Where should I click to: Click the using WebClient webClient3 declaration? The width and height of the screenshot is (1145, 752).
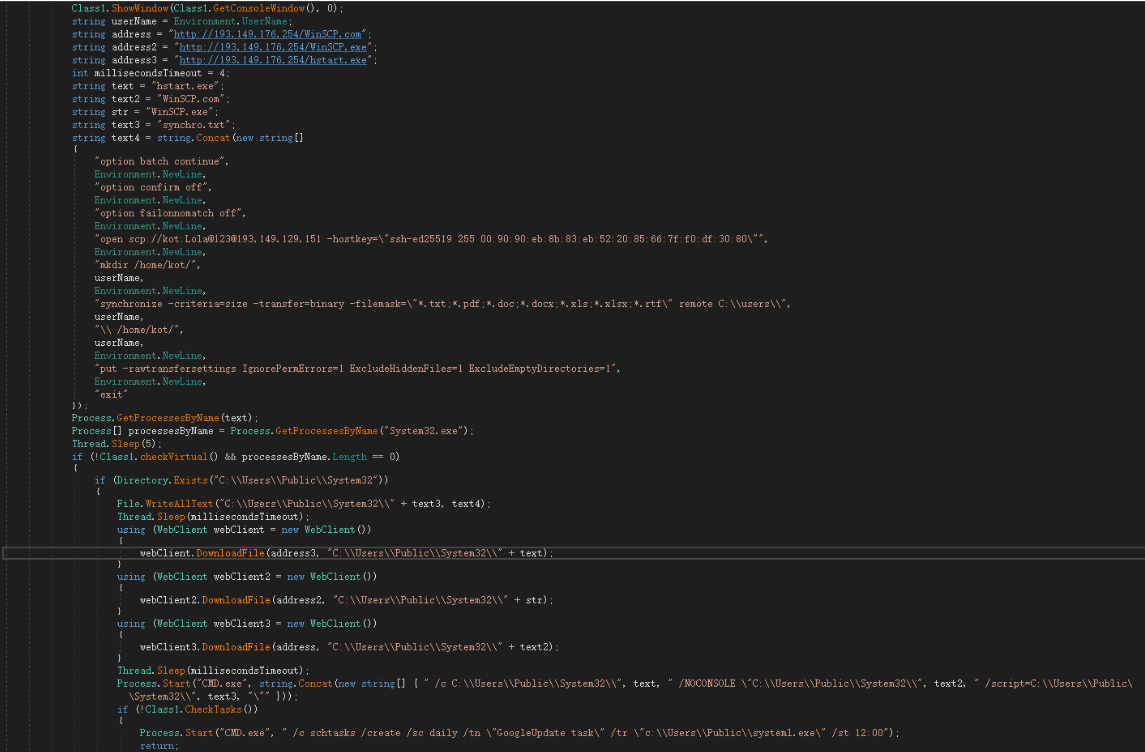[x=247, y=624]
